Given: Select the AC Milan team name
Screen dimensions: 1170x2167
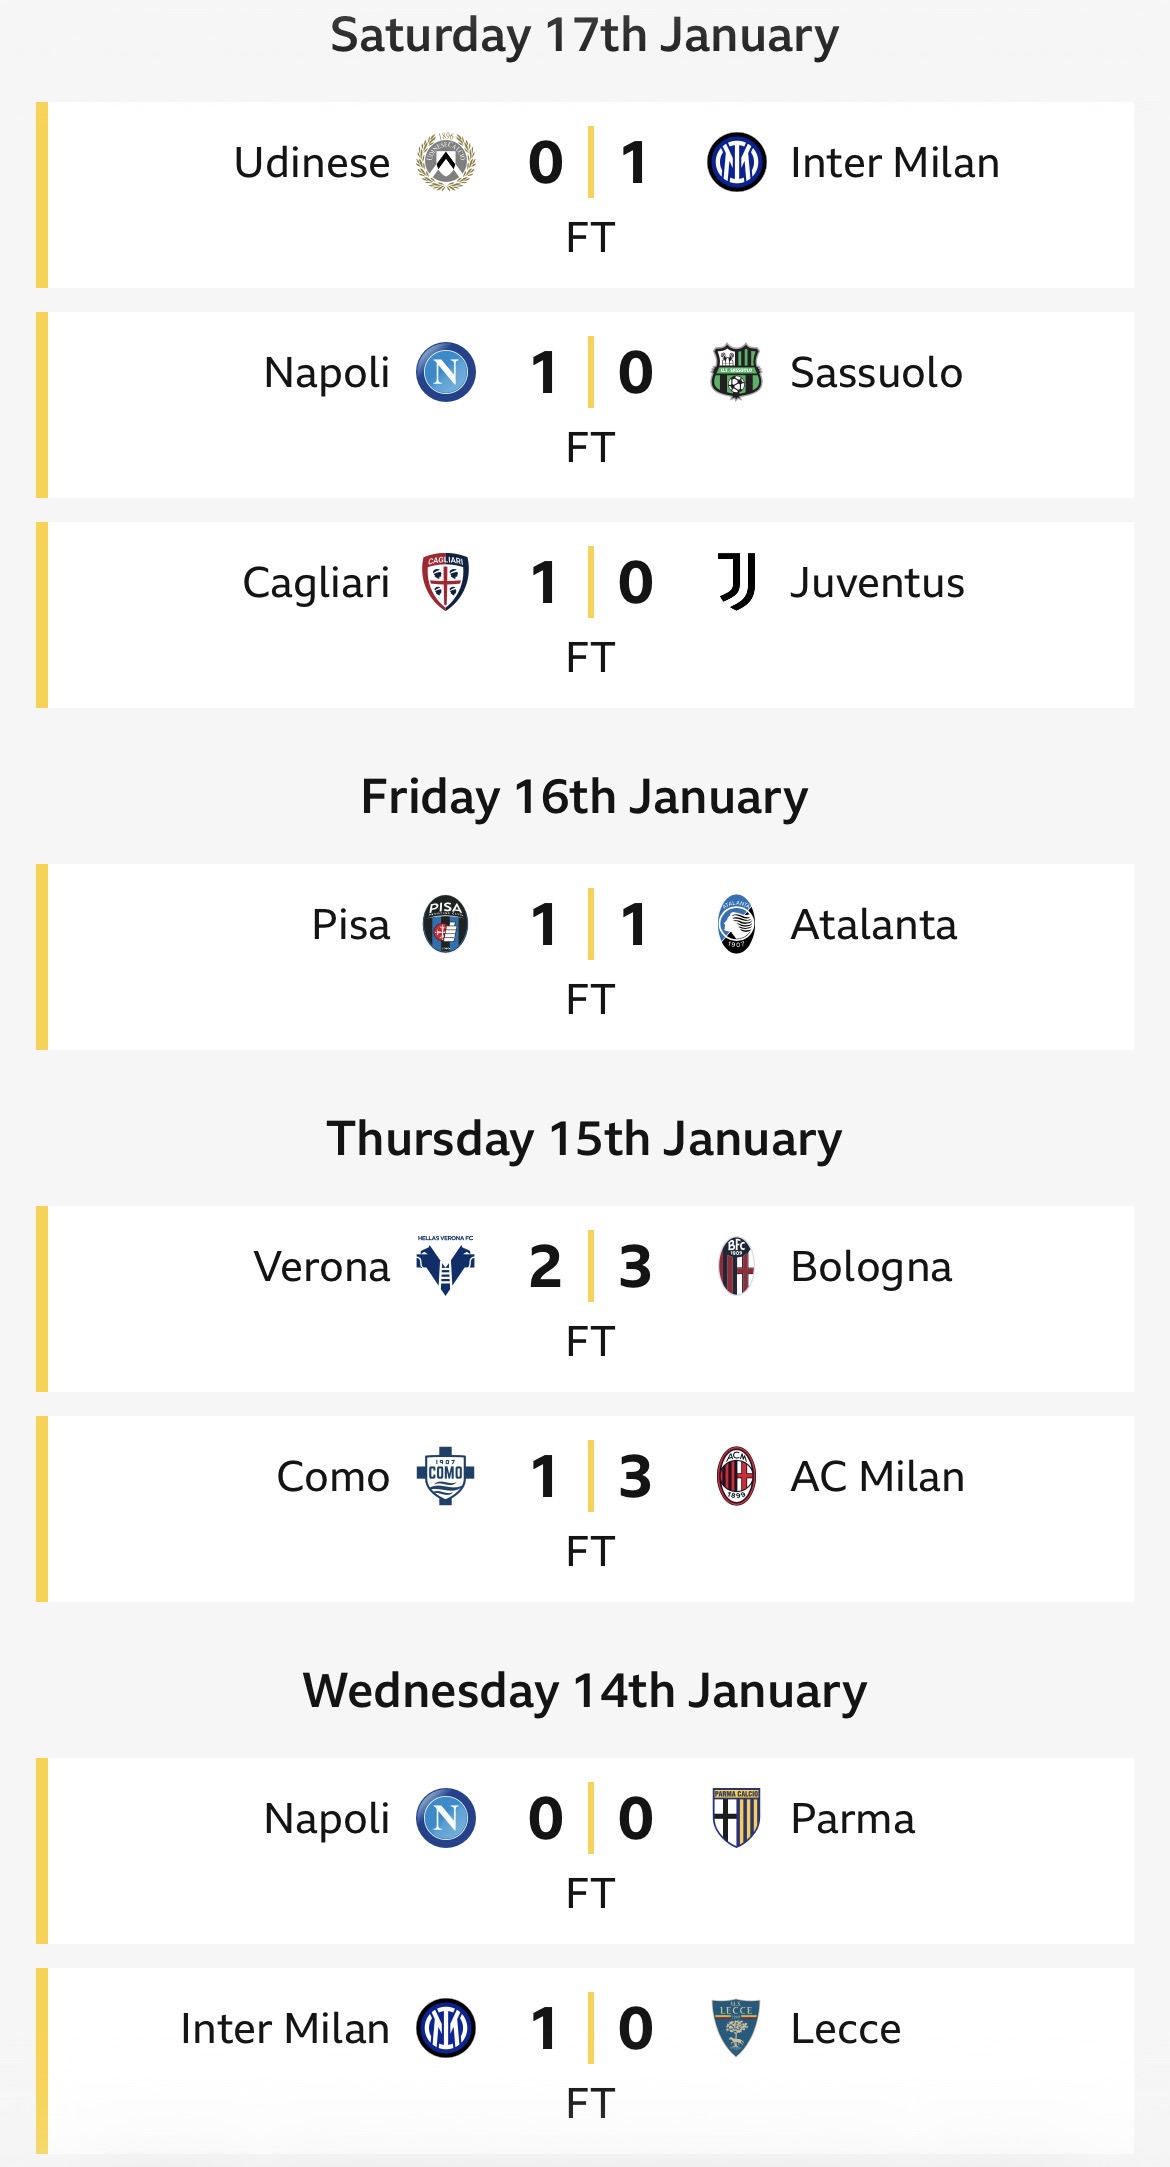Looking at the screenshot, I should (x=878, y=1476).
